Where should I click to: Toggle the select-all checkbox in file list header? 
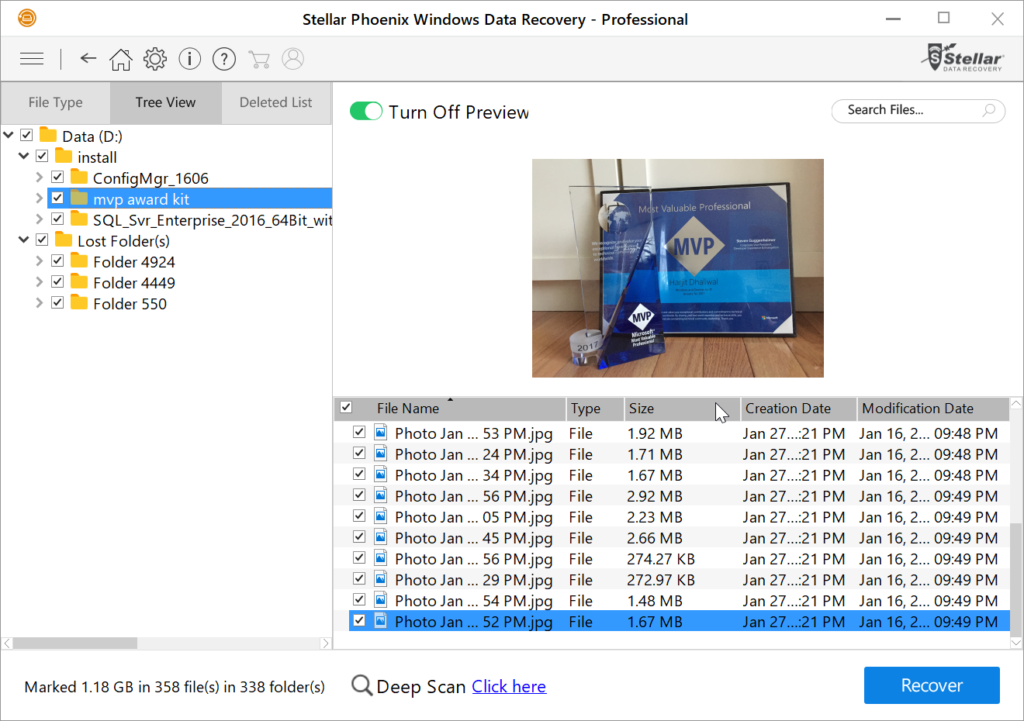click(346, 408)
